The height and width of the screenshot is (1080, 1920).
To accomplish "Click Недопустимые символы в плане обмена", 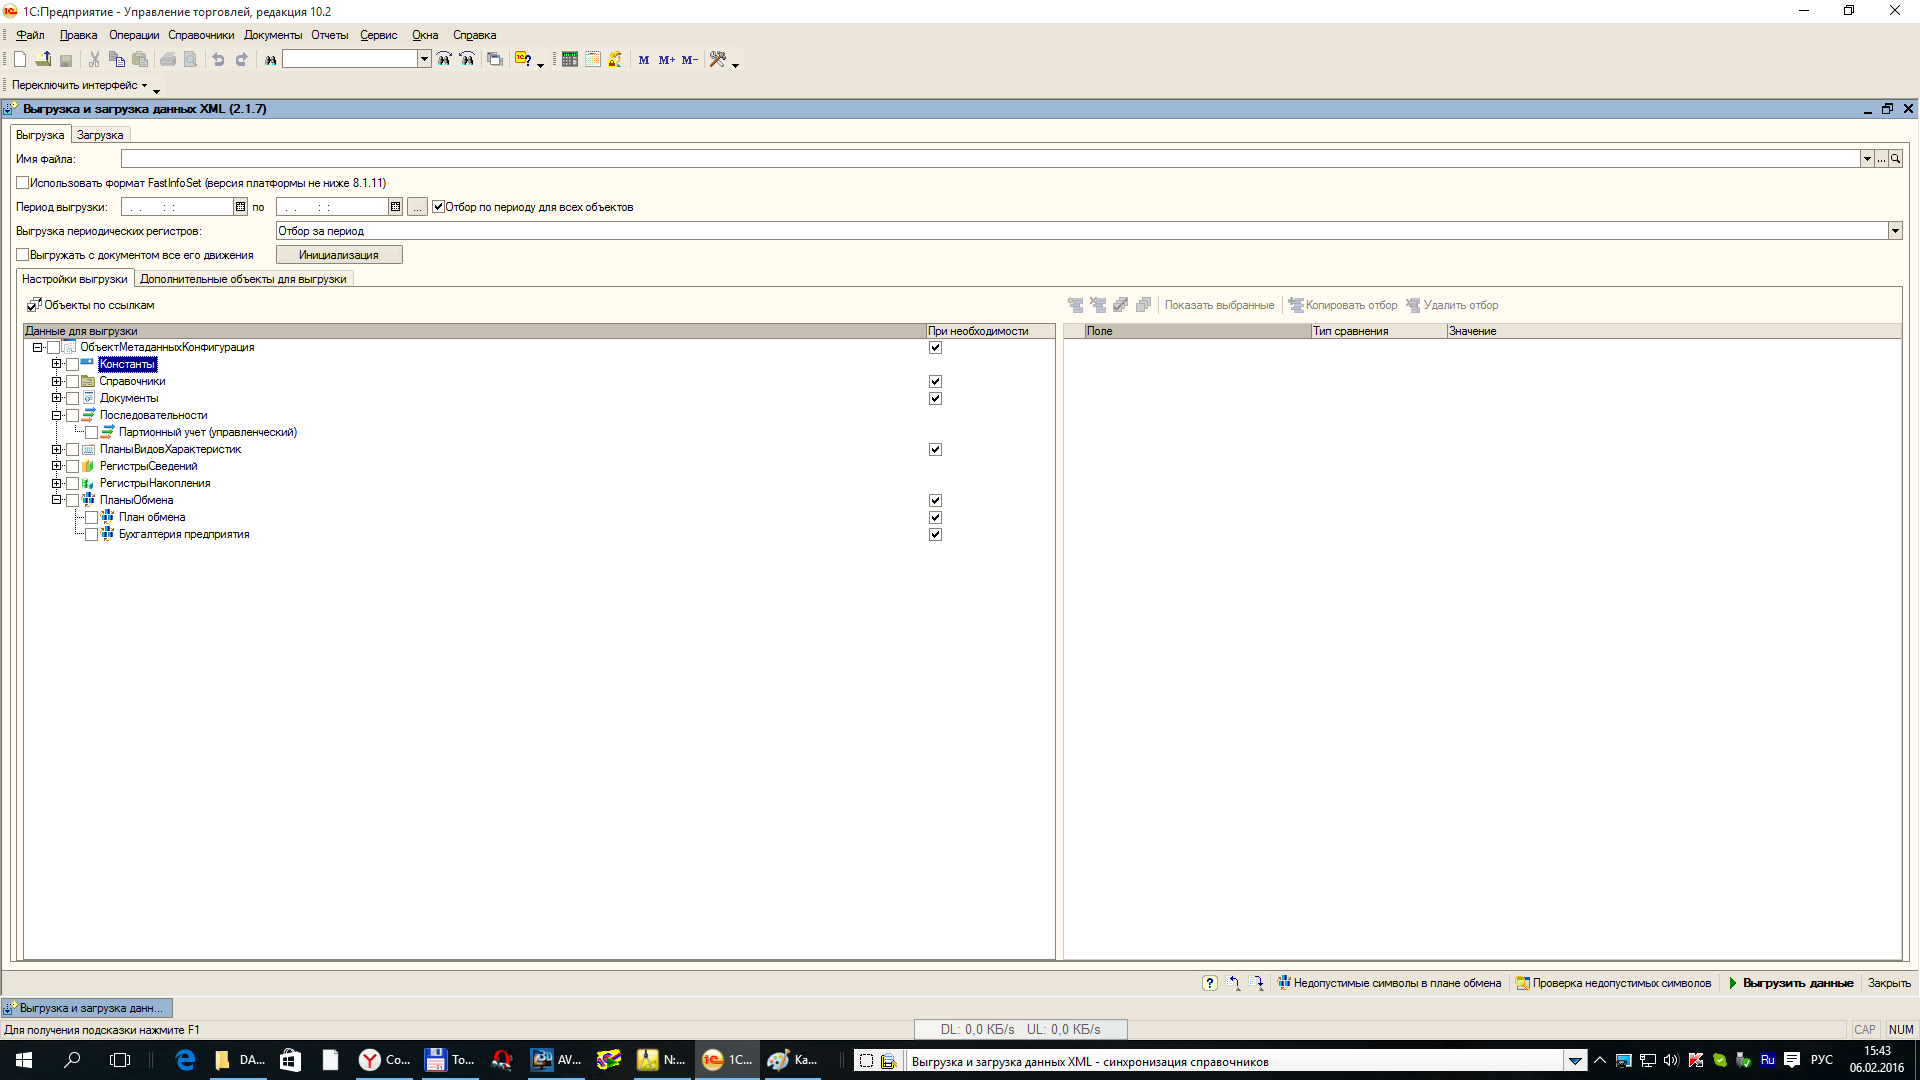I will [1389, 984].
